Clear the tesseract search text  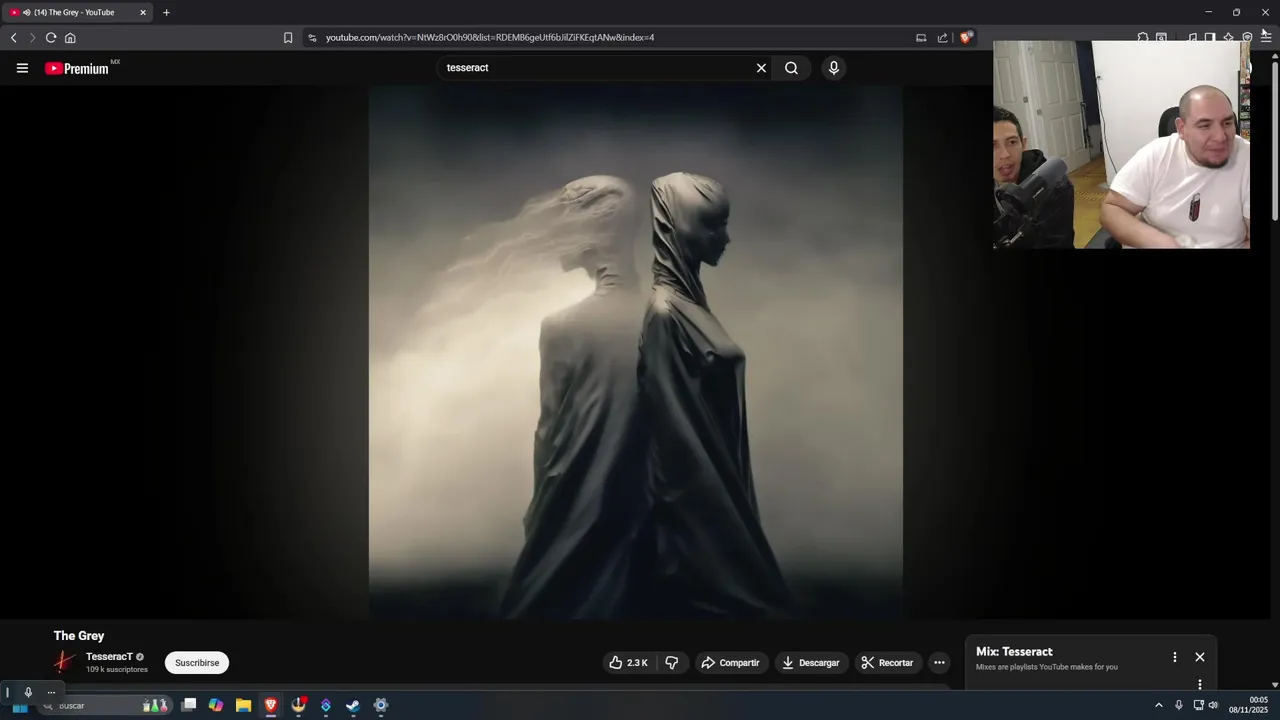[761, 68]
